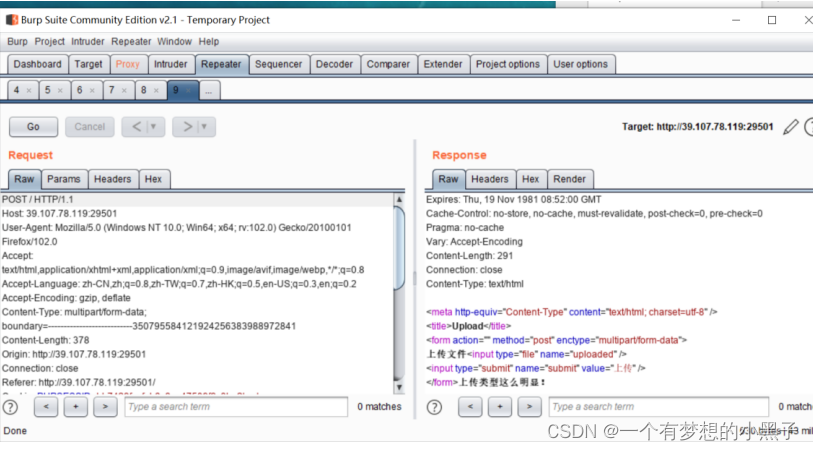813x450 pixels.
Task: Open back history dropdown arrow
Action: pyautogui.click(x=154, y=127)
